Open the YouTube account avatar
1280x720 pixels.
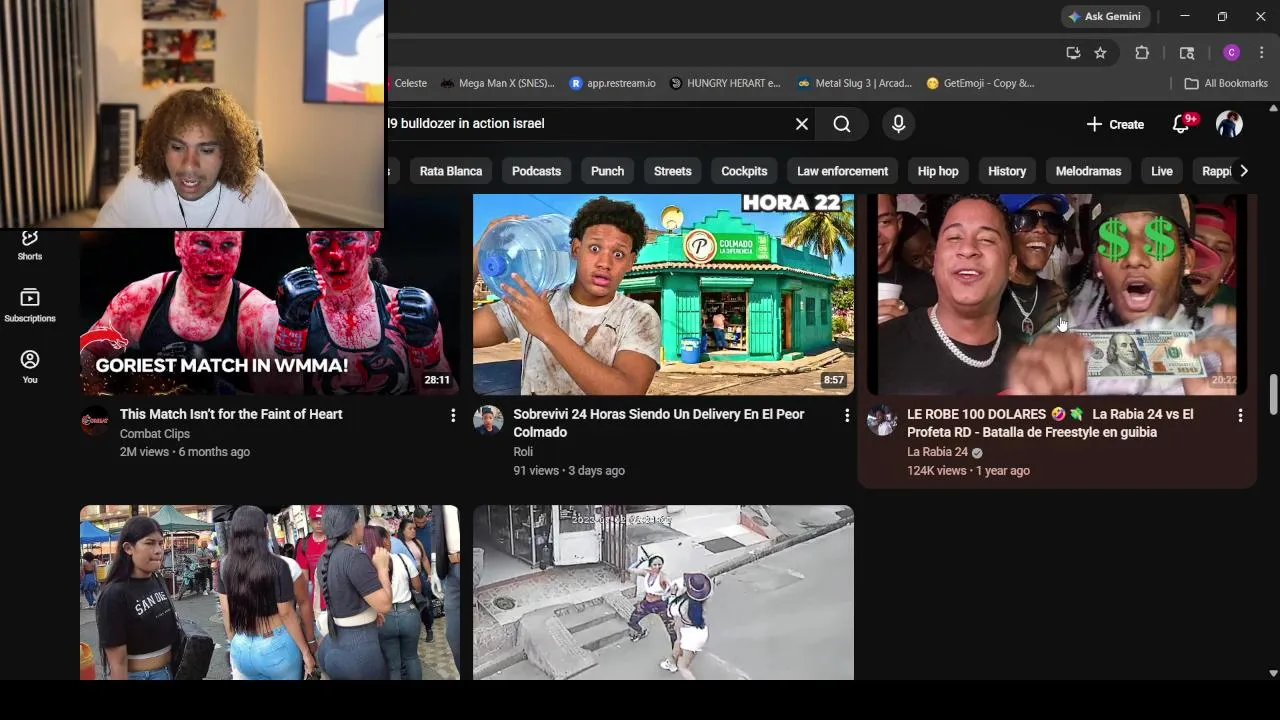(x=1229, y=124)
